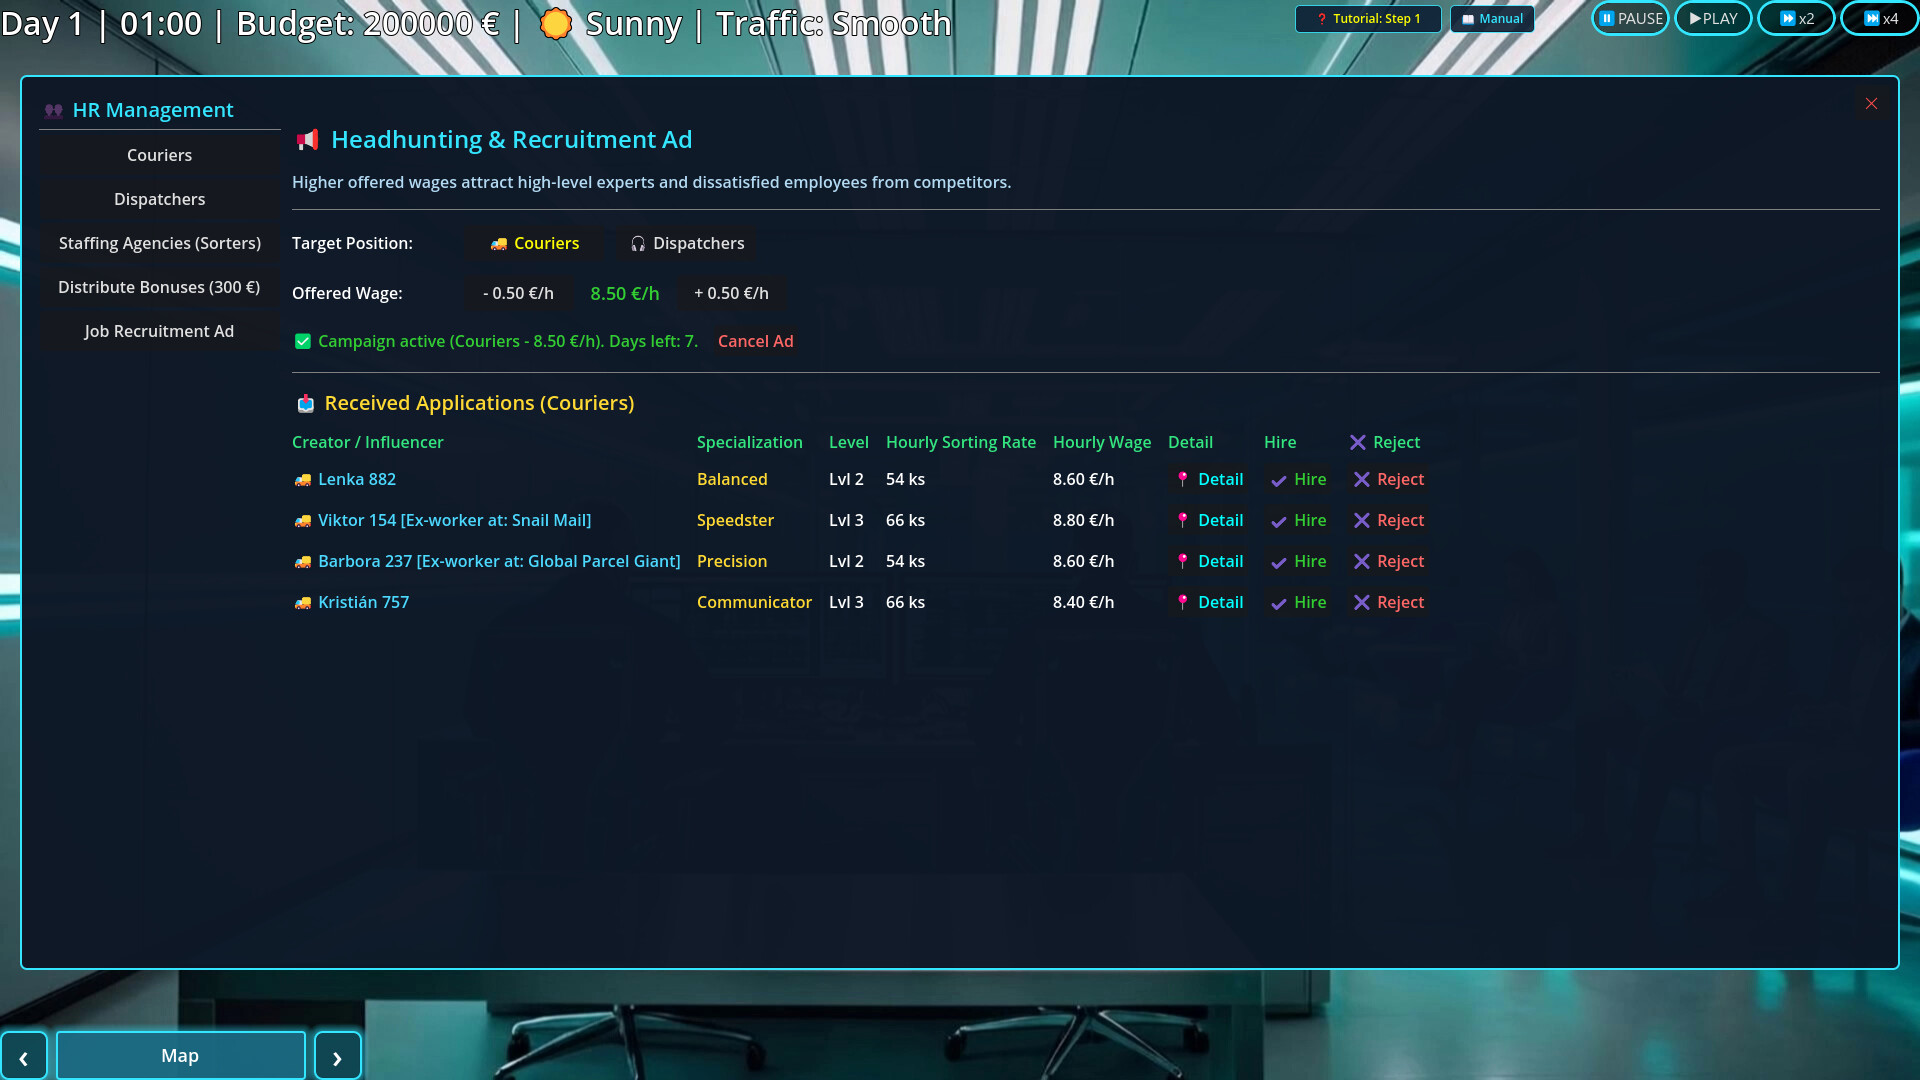Image resolution: width=1920 pixels, height=1080 pixels.
Task: Click the pin icon in Barbora 237's Detail cell
Action: pyautogui.click(x=1183, y=561)
